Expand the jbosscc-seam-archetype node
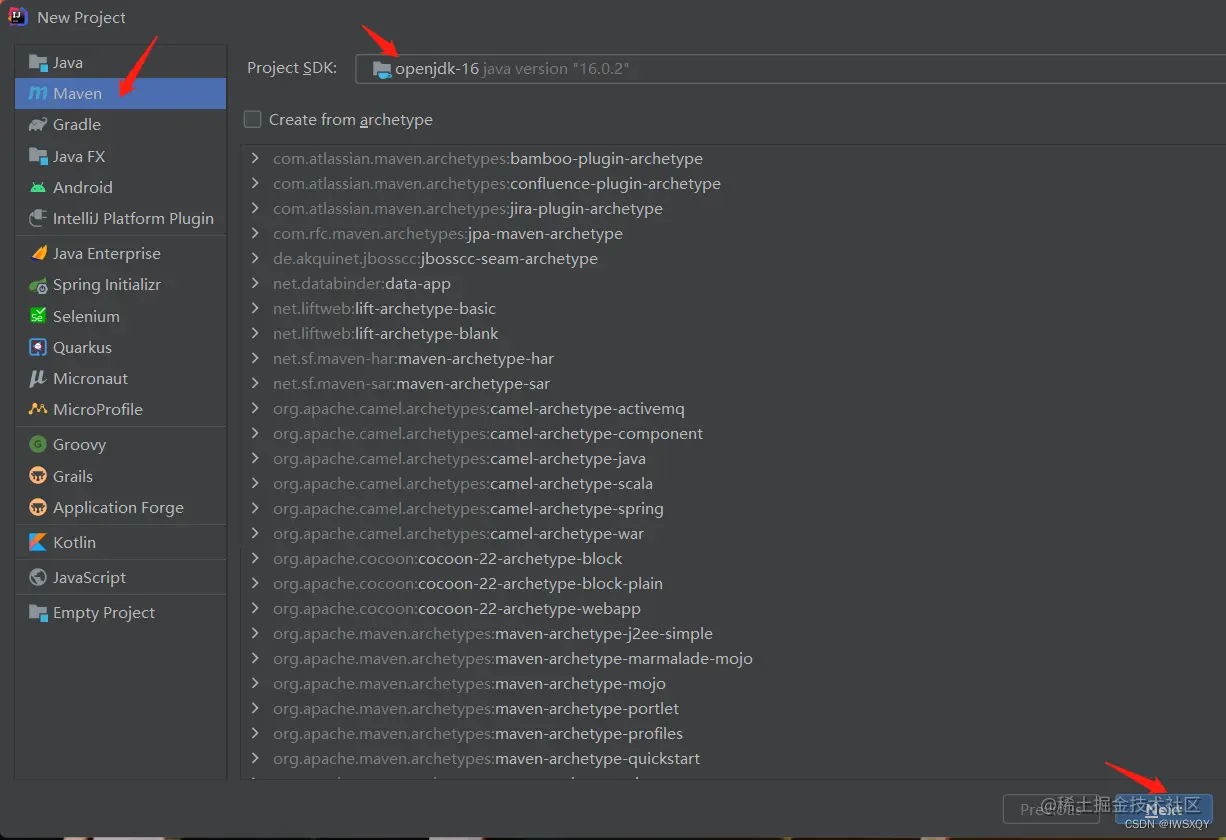Screen dimensions: 1226x840 [255, 258]
